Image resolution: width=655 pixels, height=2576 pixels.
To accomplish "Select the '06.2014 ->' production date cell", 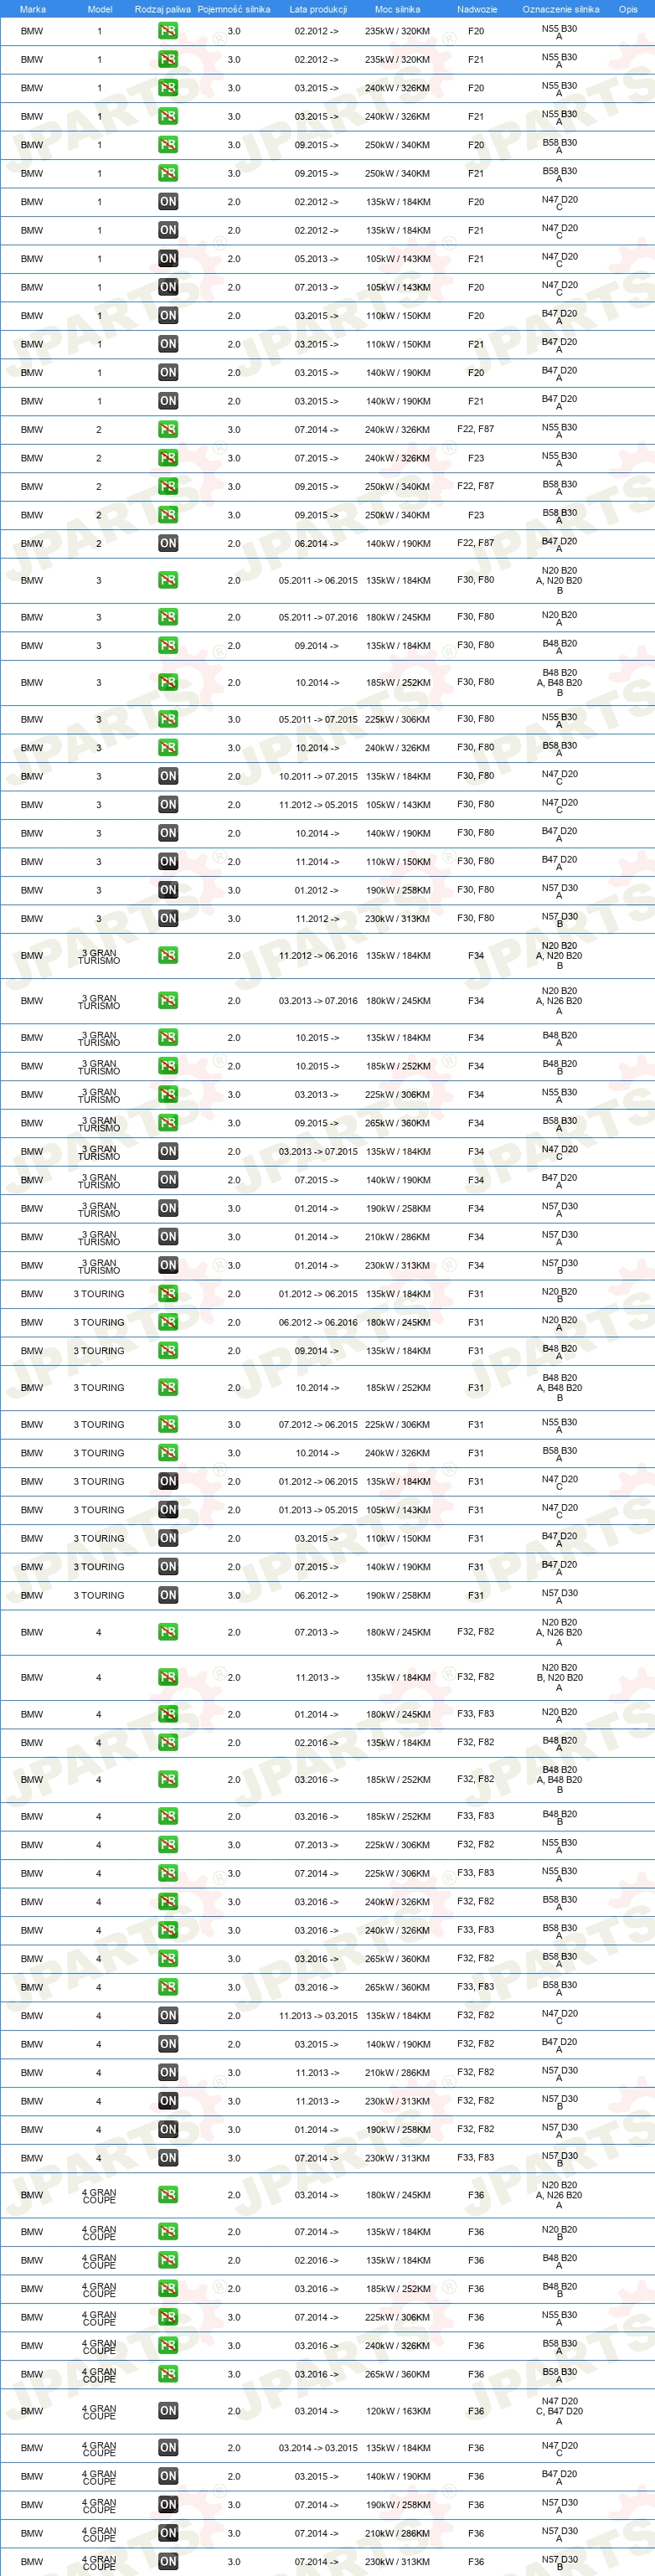I will (317, 544).
